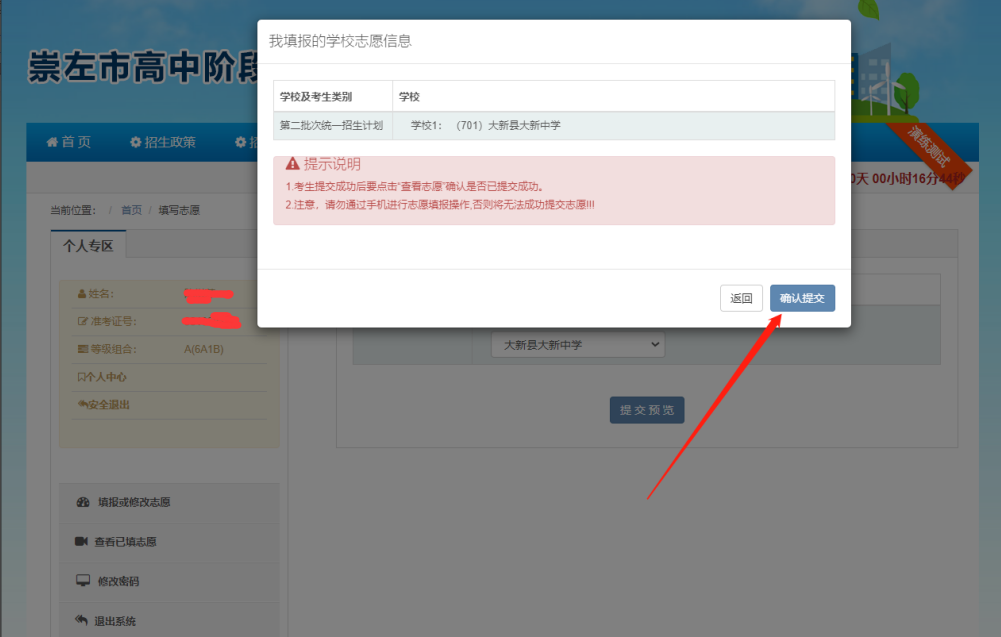Click dashboard icon next to 填报或修改志愿

[x=82, y=502]
